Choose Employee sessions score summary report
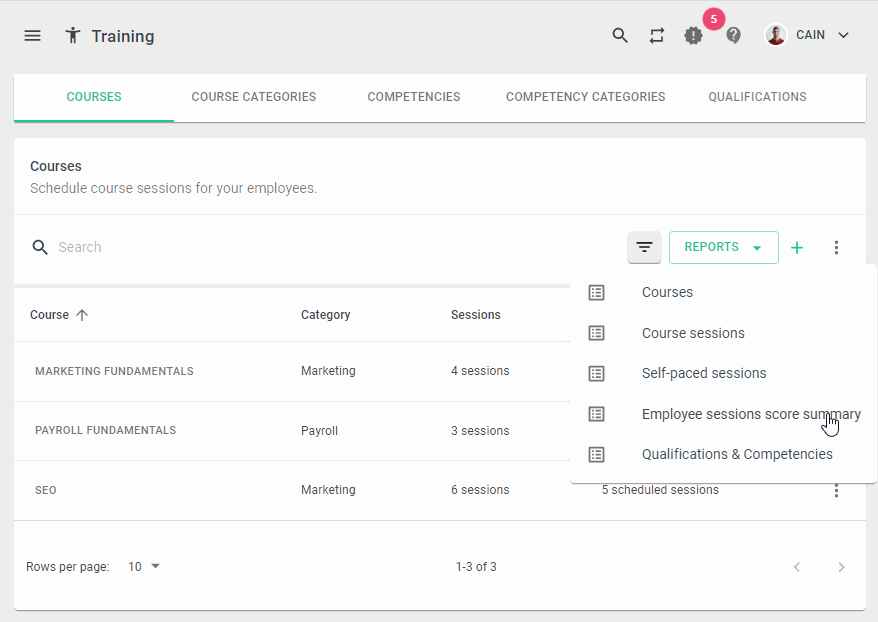 [723, 414]
